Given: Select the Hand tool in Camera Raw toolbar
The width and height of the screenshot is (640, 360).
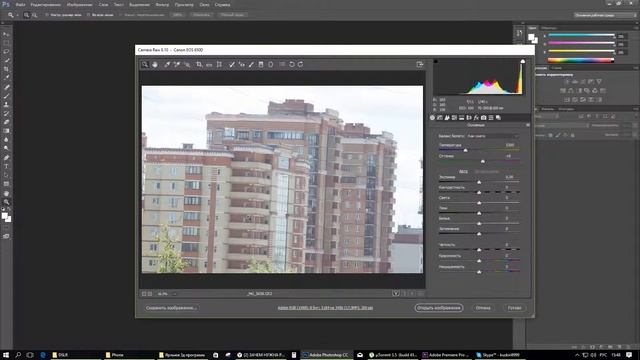Looking at the screenshot, I should point(155,64).
